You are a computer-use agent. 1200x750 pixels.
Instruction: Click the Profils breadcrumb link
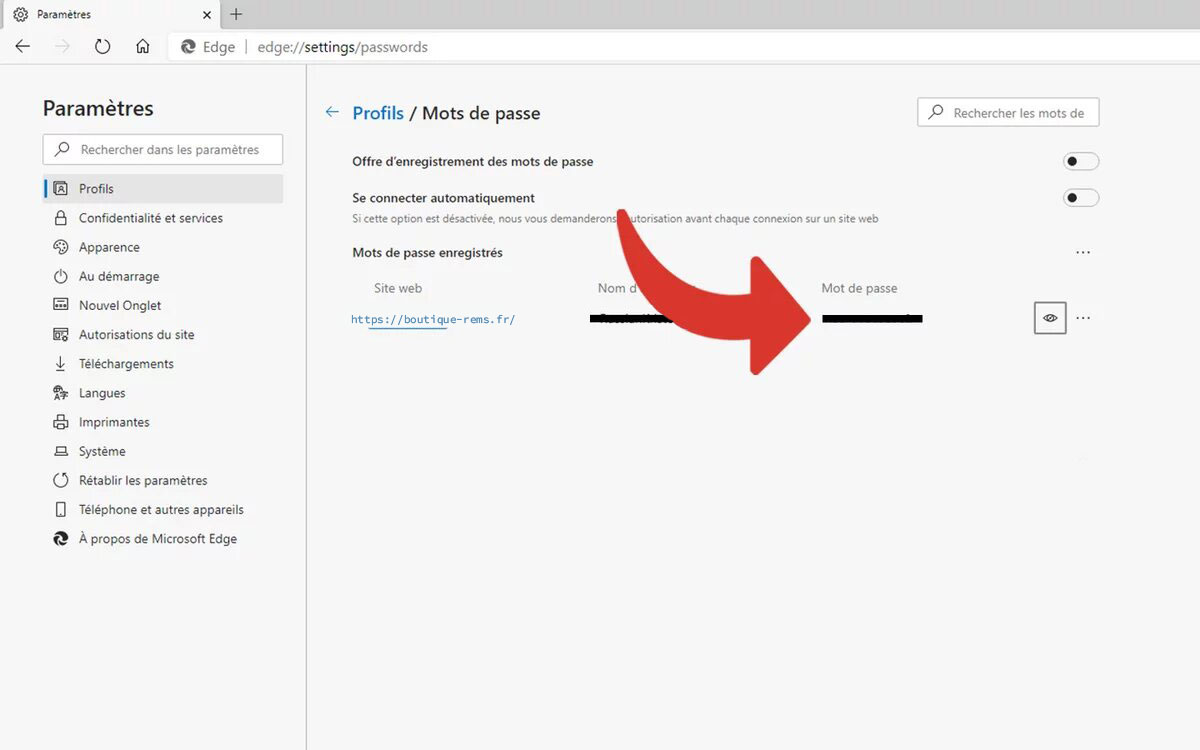[378, 113]
